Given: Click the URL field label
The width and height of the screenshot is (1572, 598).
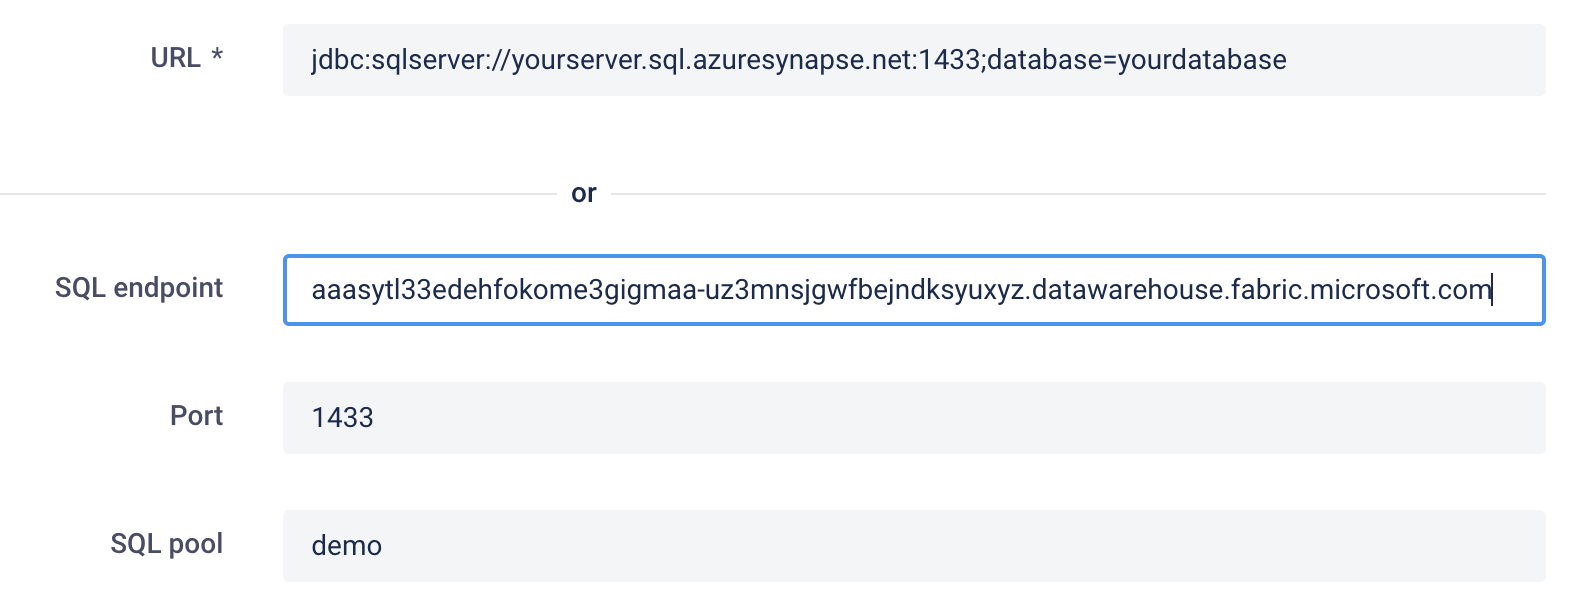Looking at the screenshot, I should point(176,58).
